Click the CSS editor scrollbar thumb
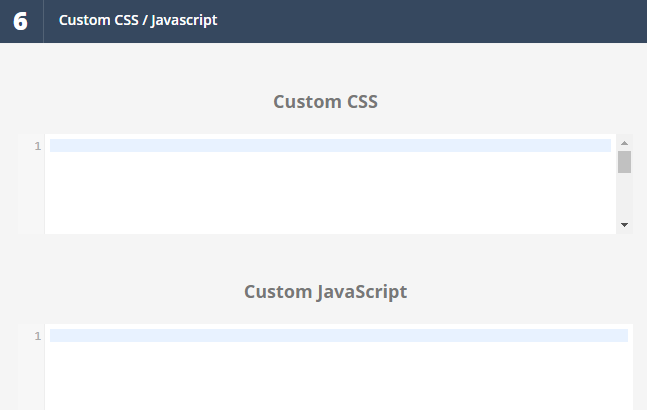The width and height of the screenshot is (647, 410). 624,162
